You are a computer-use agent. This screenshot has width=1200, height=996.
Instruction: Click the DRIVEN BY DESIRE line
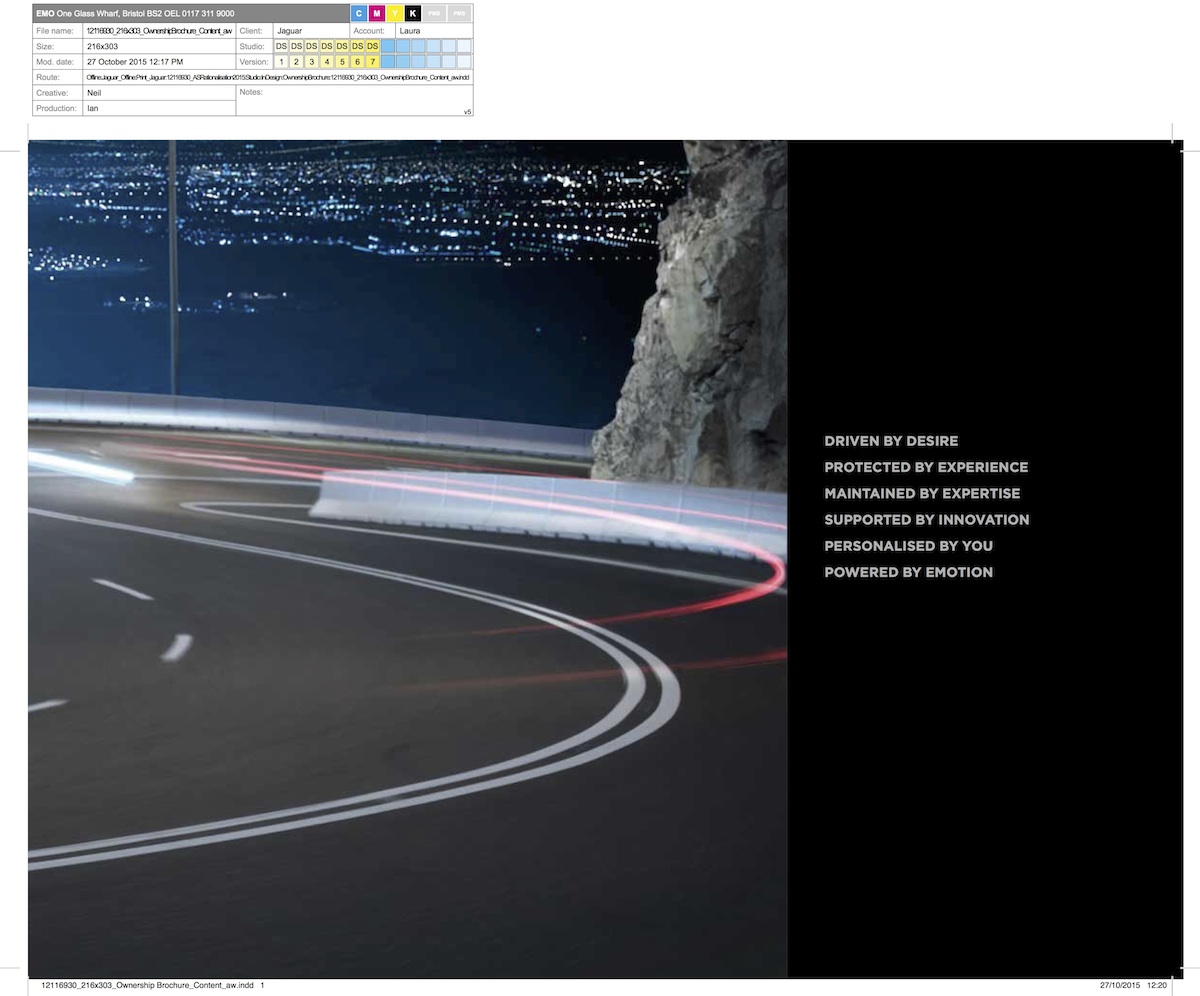890,441
